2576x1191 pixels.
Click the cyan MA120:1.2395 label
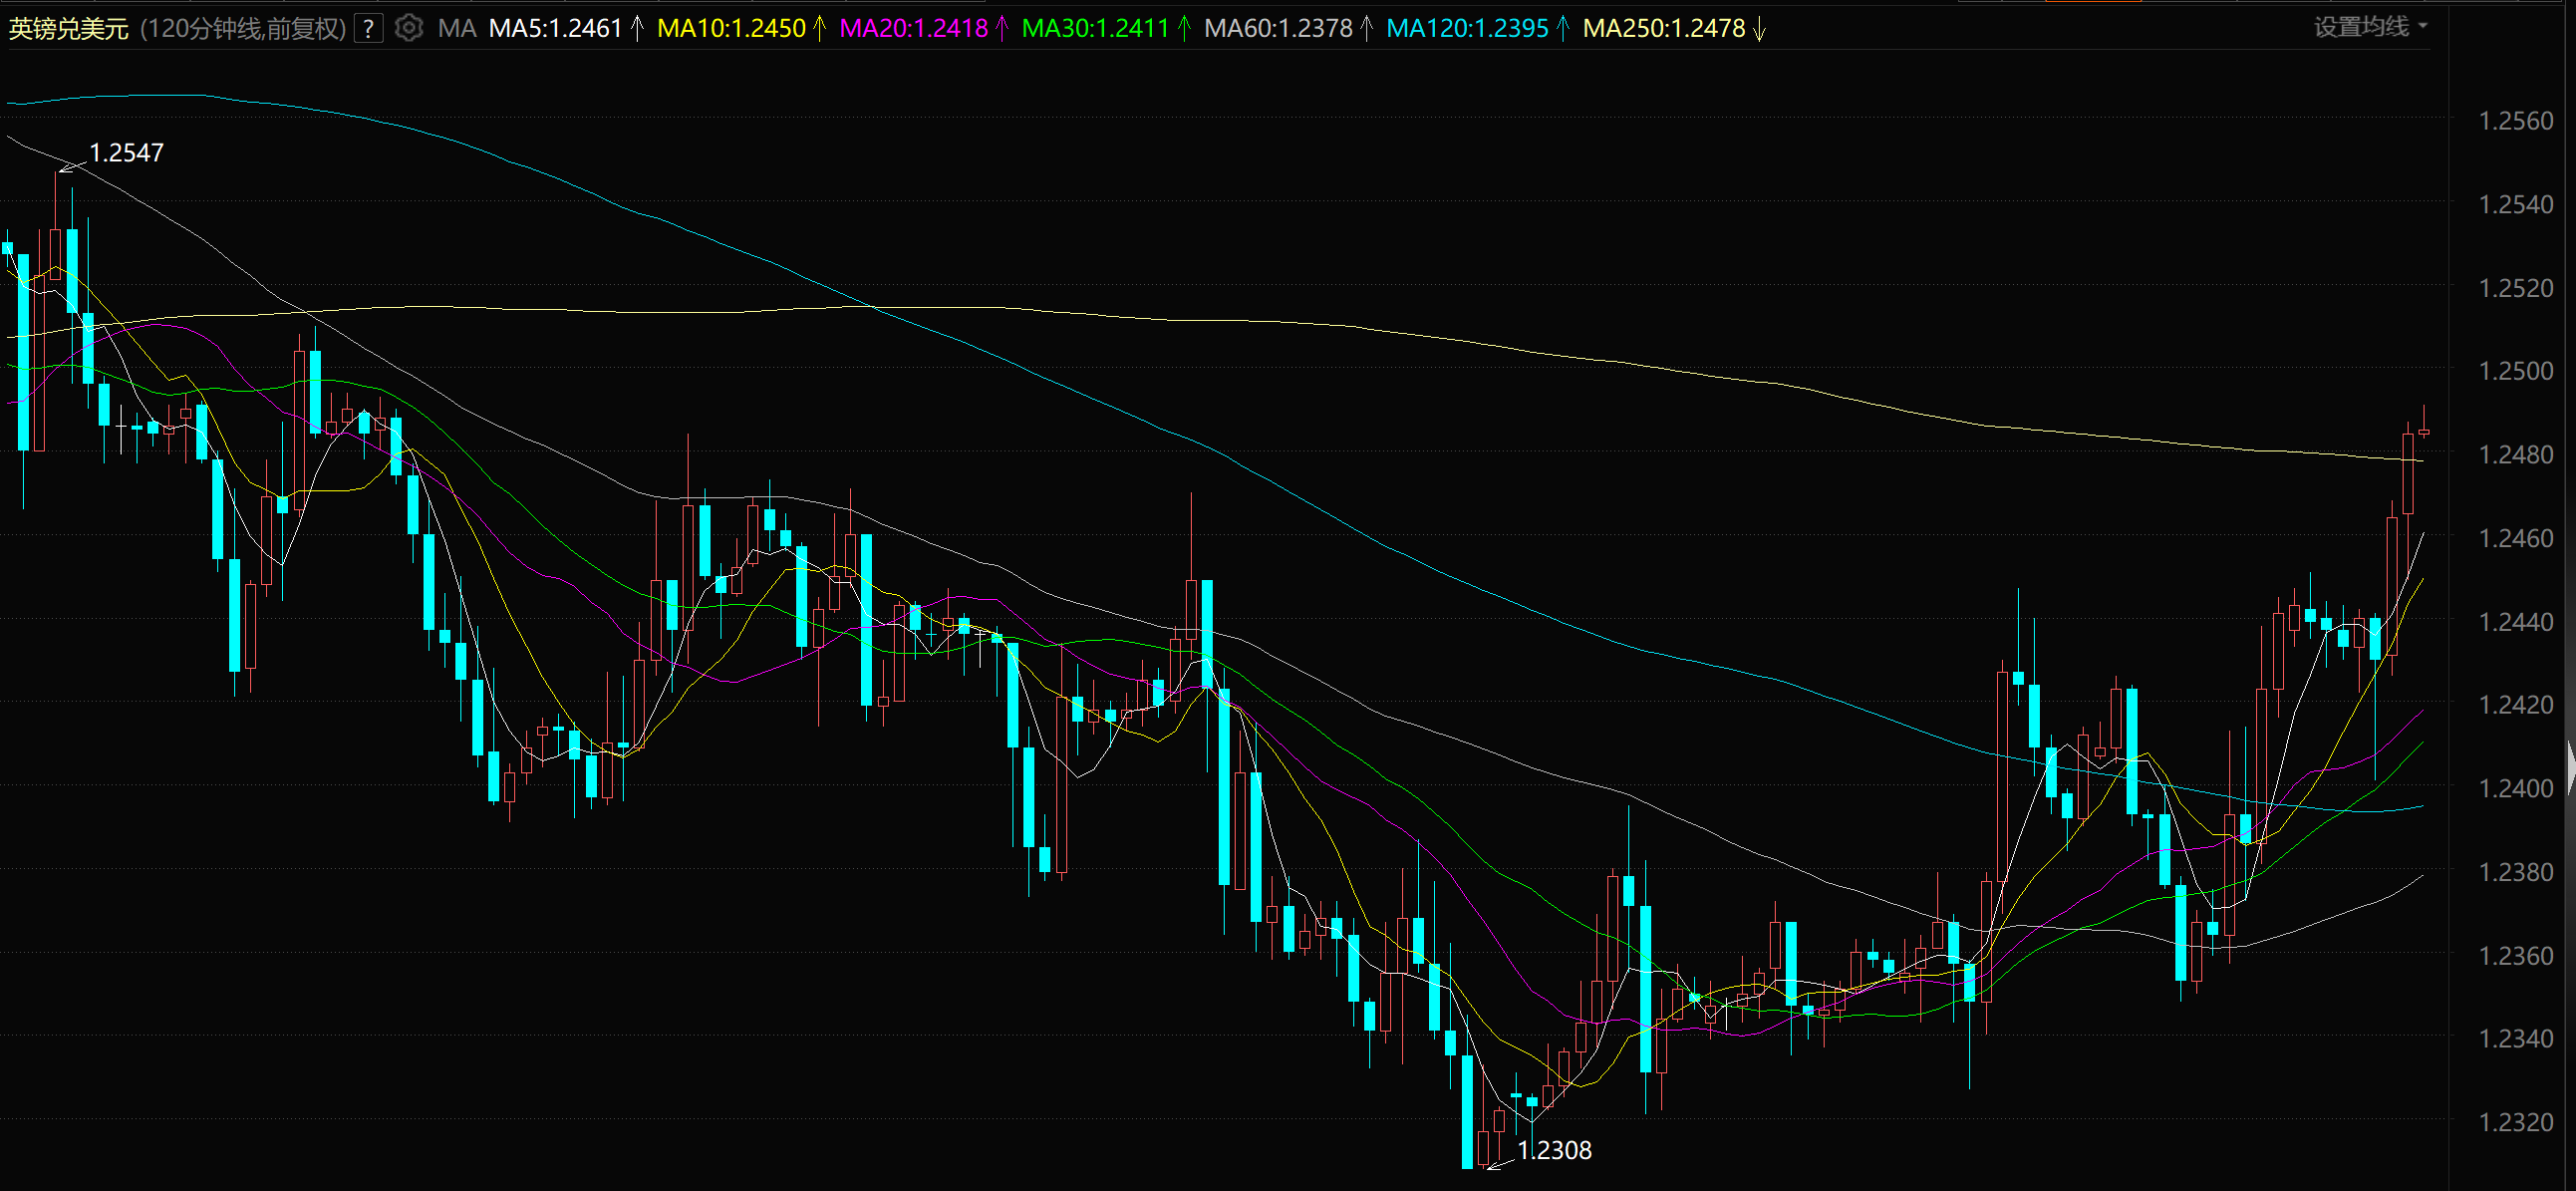(x=1466, y=29)
